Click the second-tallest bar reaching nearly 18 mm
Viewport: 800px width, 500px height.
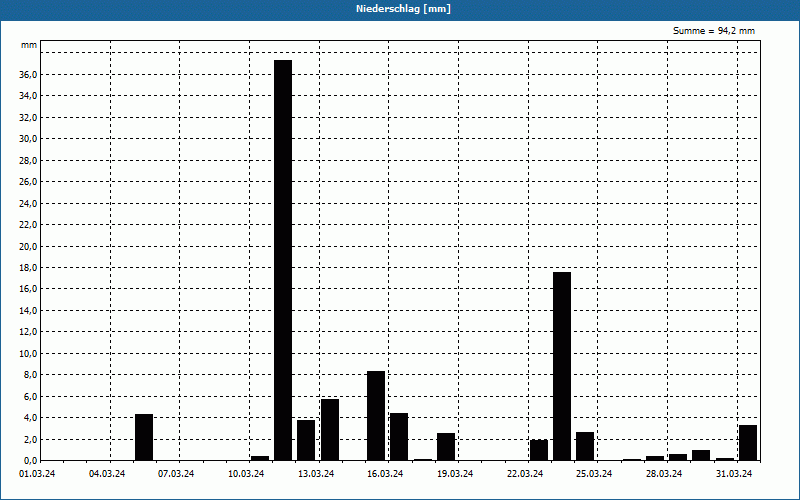point(562,366)
